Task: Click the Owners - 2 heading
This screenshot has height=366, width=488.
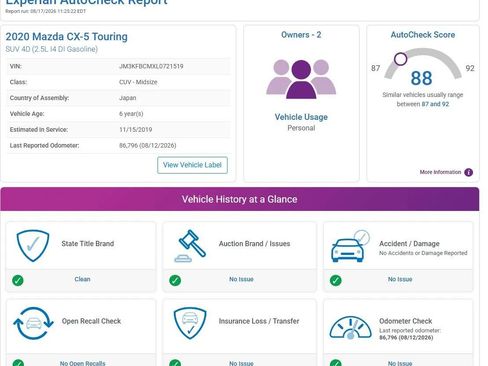Action: click(x=301, y=35)
